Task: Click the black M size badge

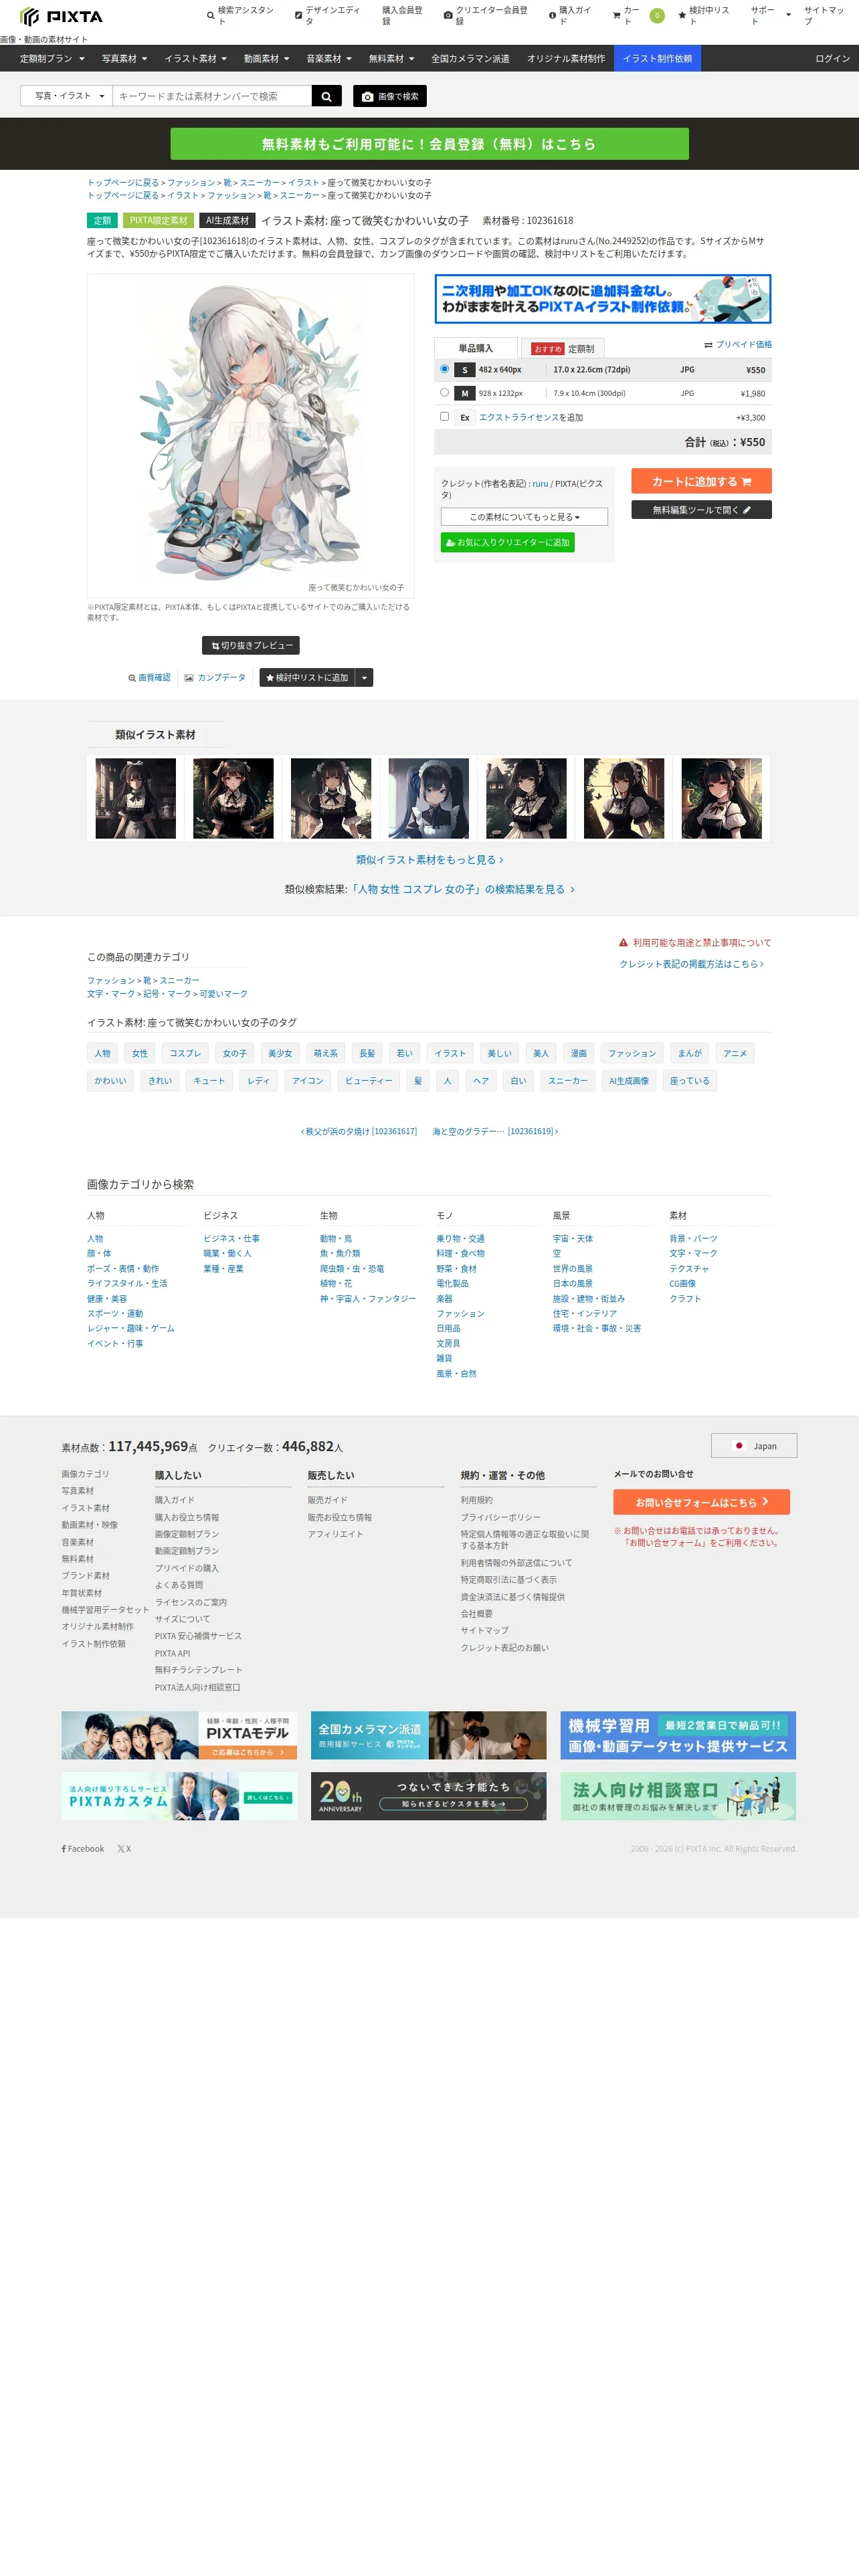Action: pos(464,394)
